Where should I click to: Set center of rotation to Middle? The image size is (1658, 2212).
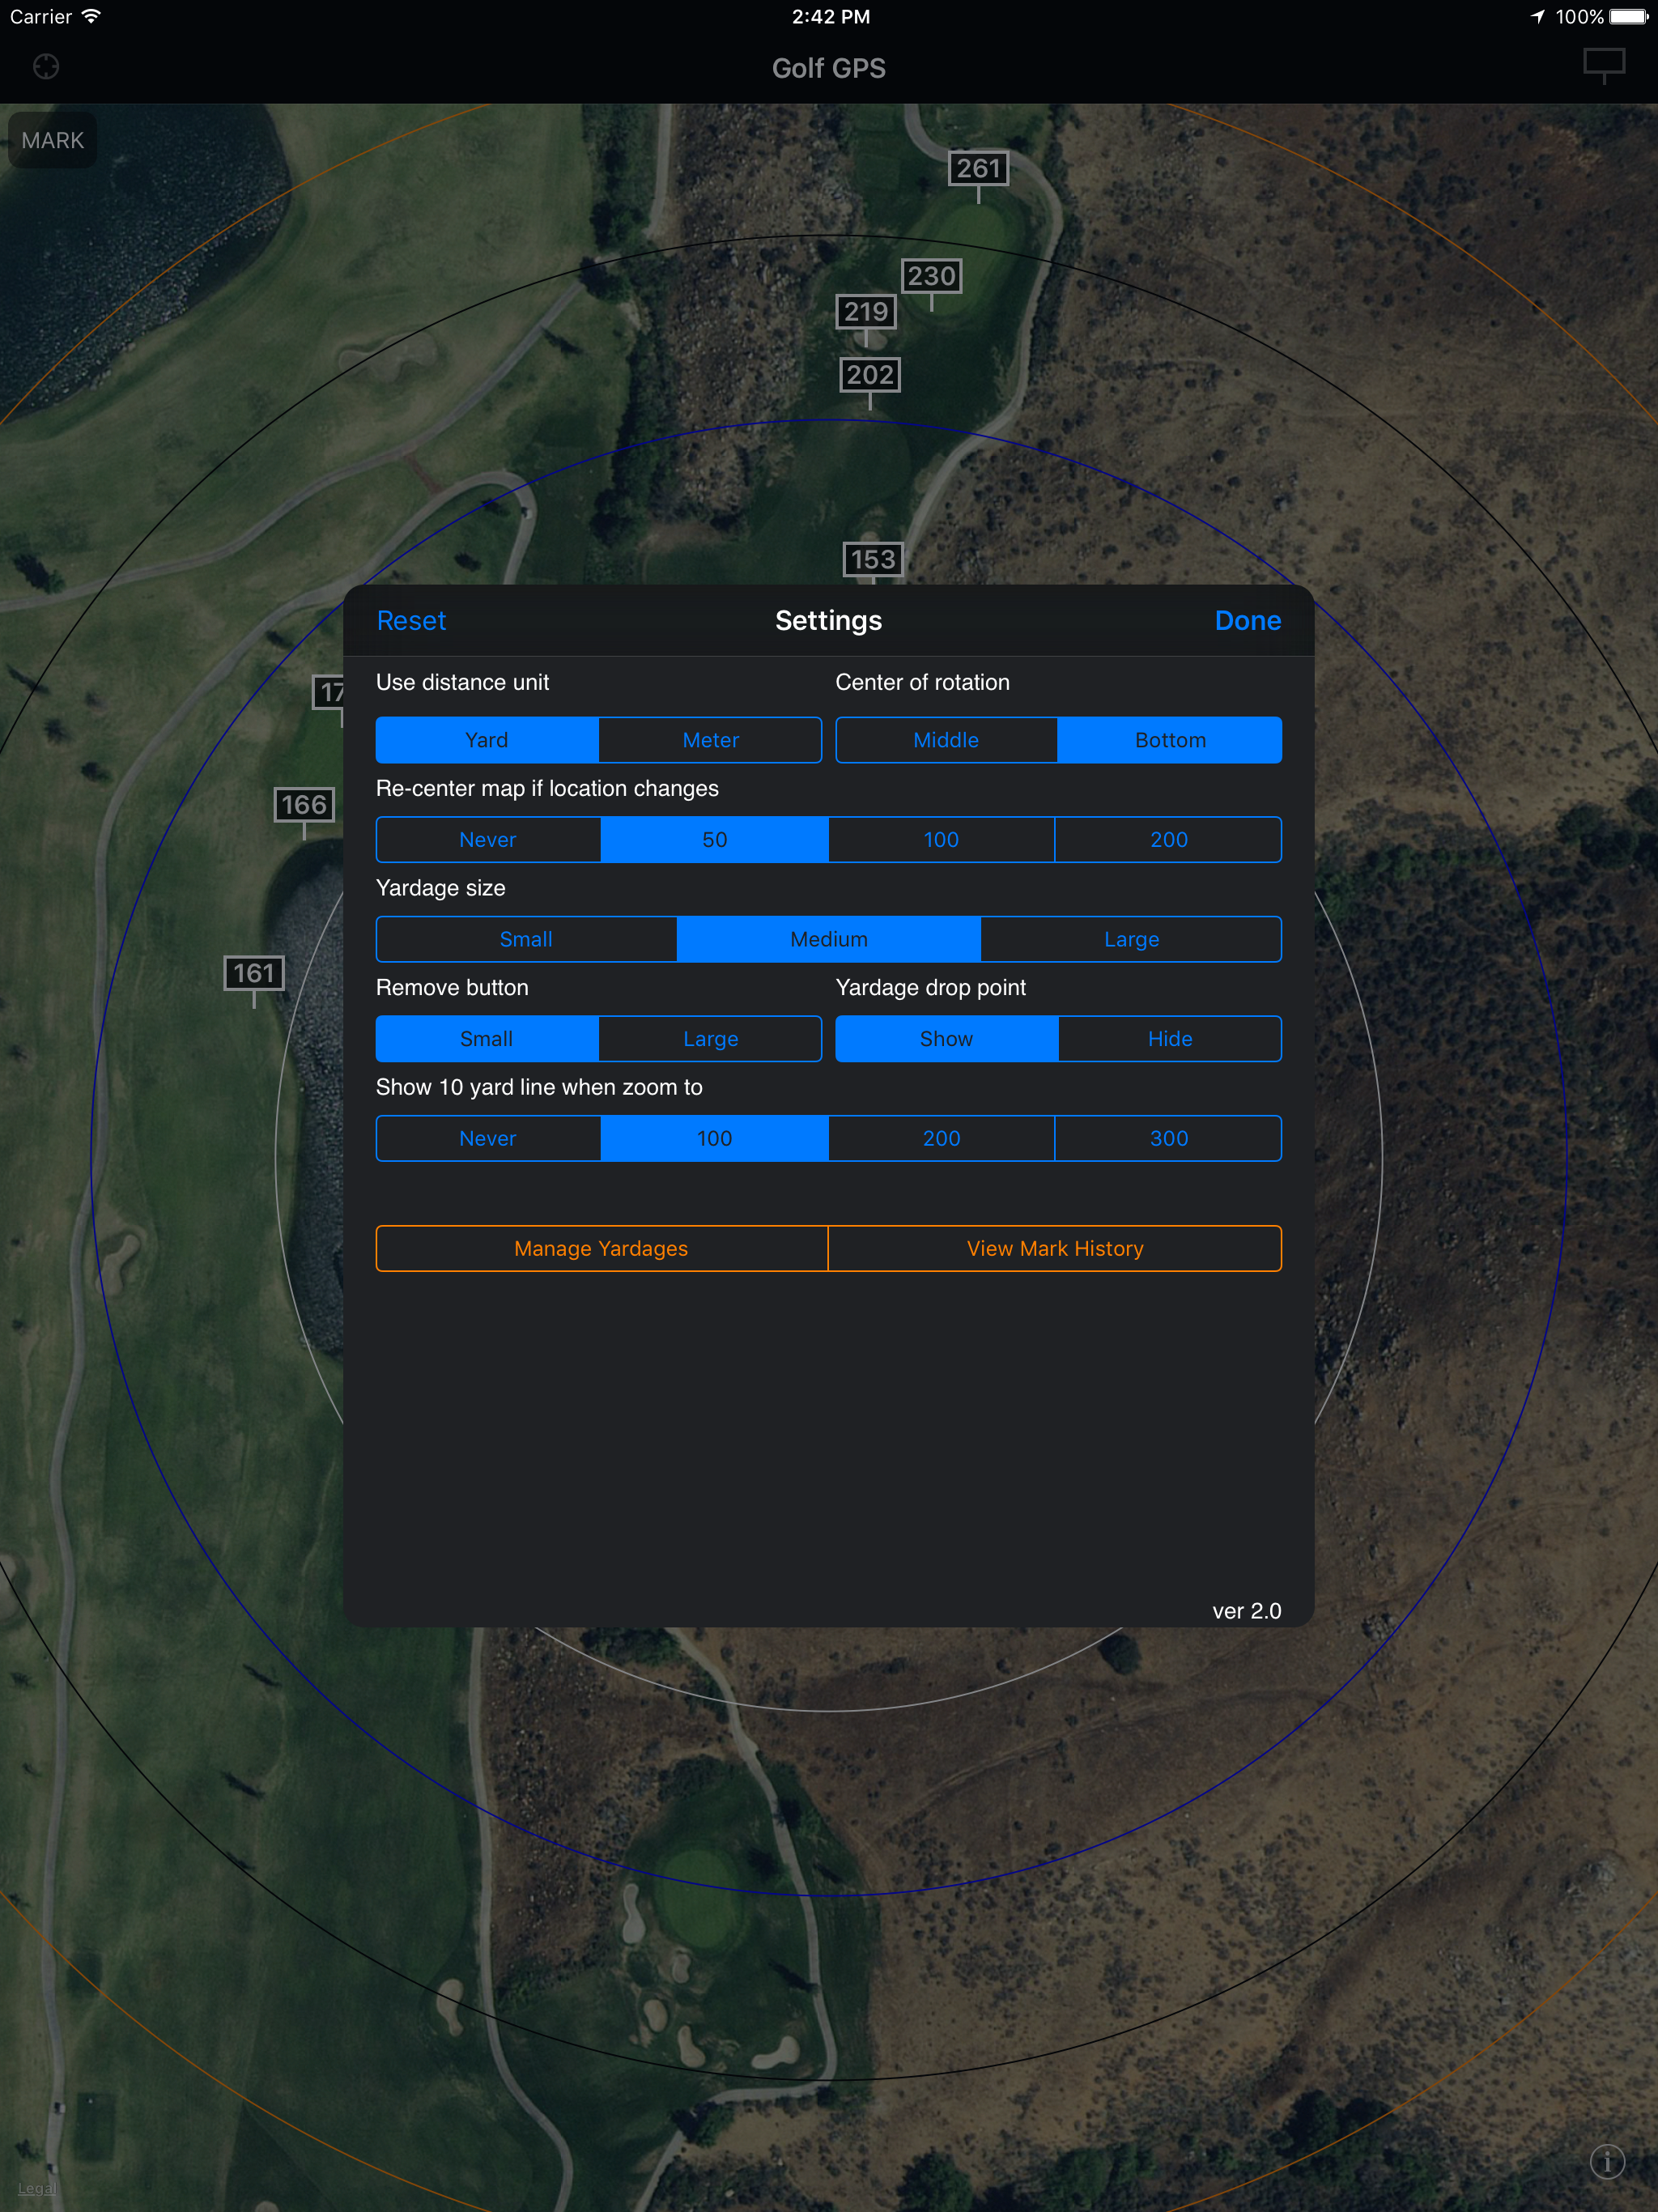[x=946, y=740]
